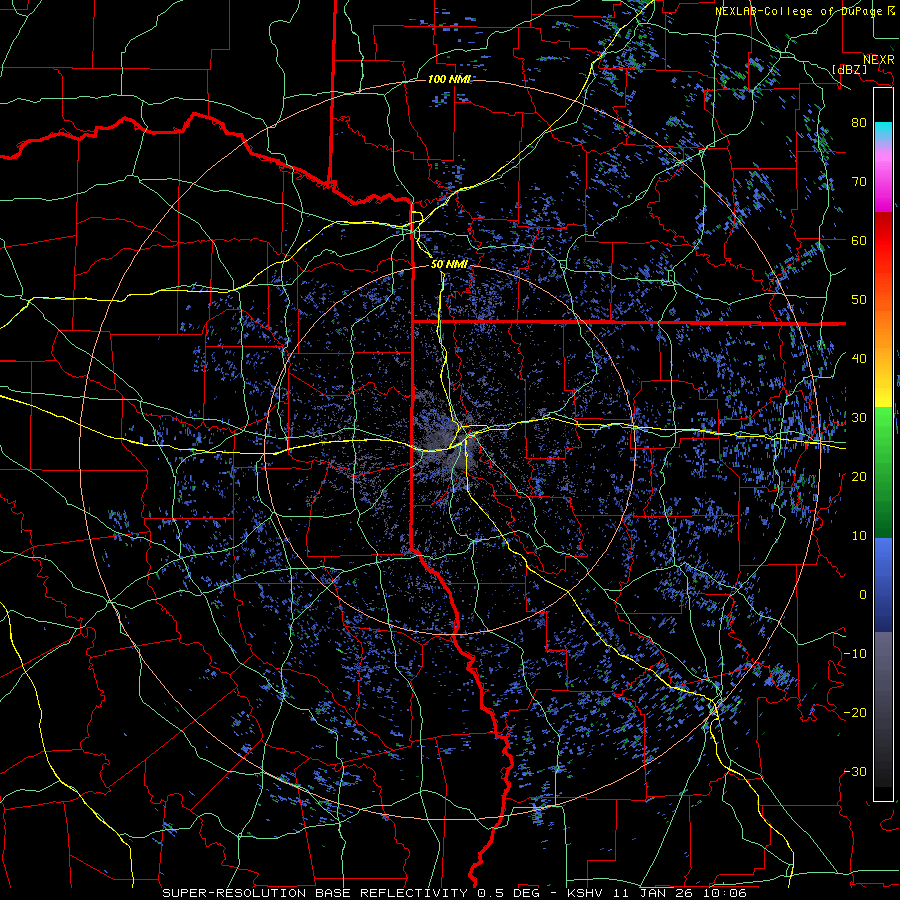Click the -20 value on the dBZ scale

pos(855,712)
